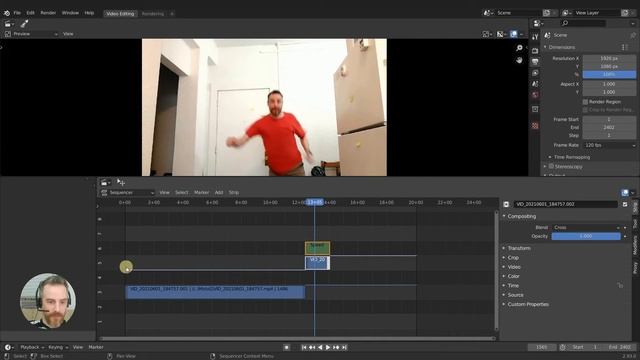The height and width of the screenshot is (360, 640).
Task: Click the auto keying record button
Action: point(287,347)
